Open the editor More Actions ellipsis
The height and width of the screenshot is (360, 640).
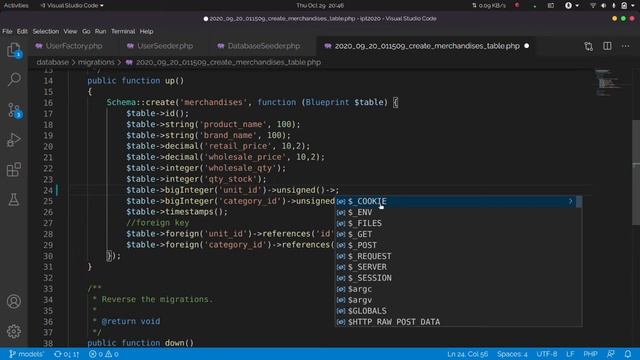[625, 46]
